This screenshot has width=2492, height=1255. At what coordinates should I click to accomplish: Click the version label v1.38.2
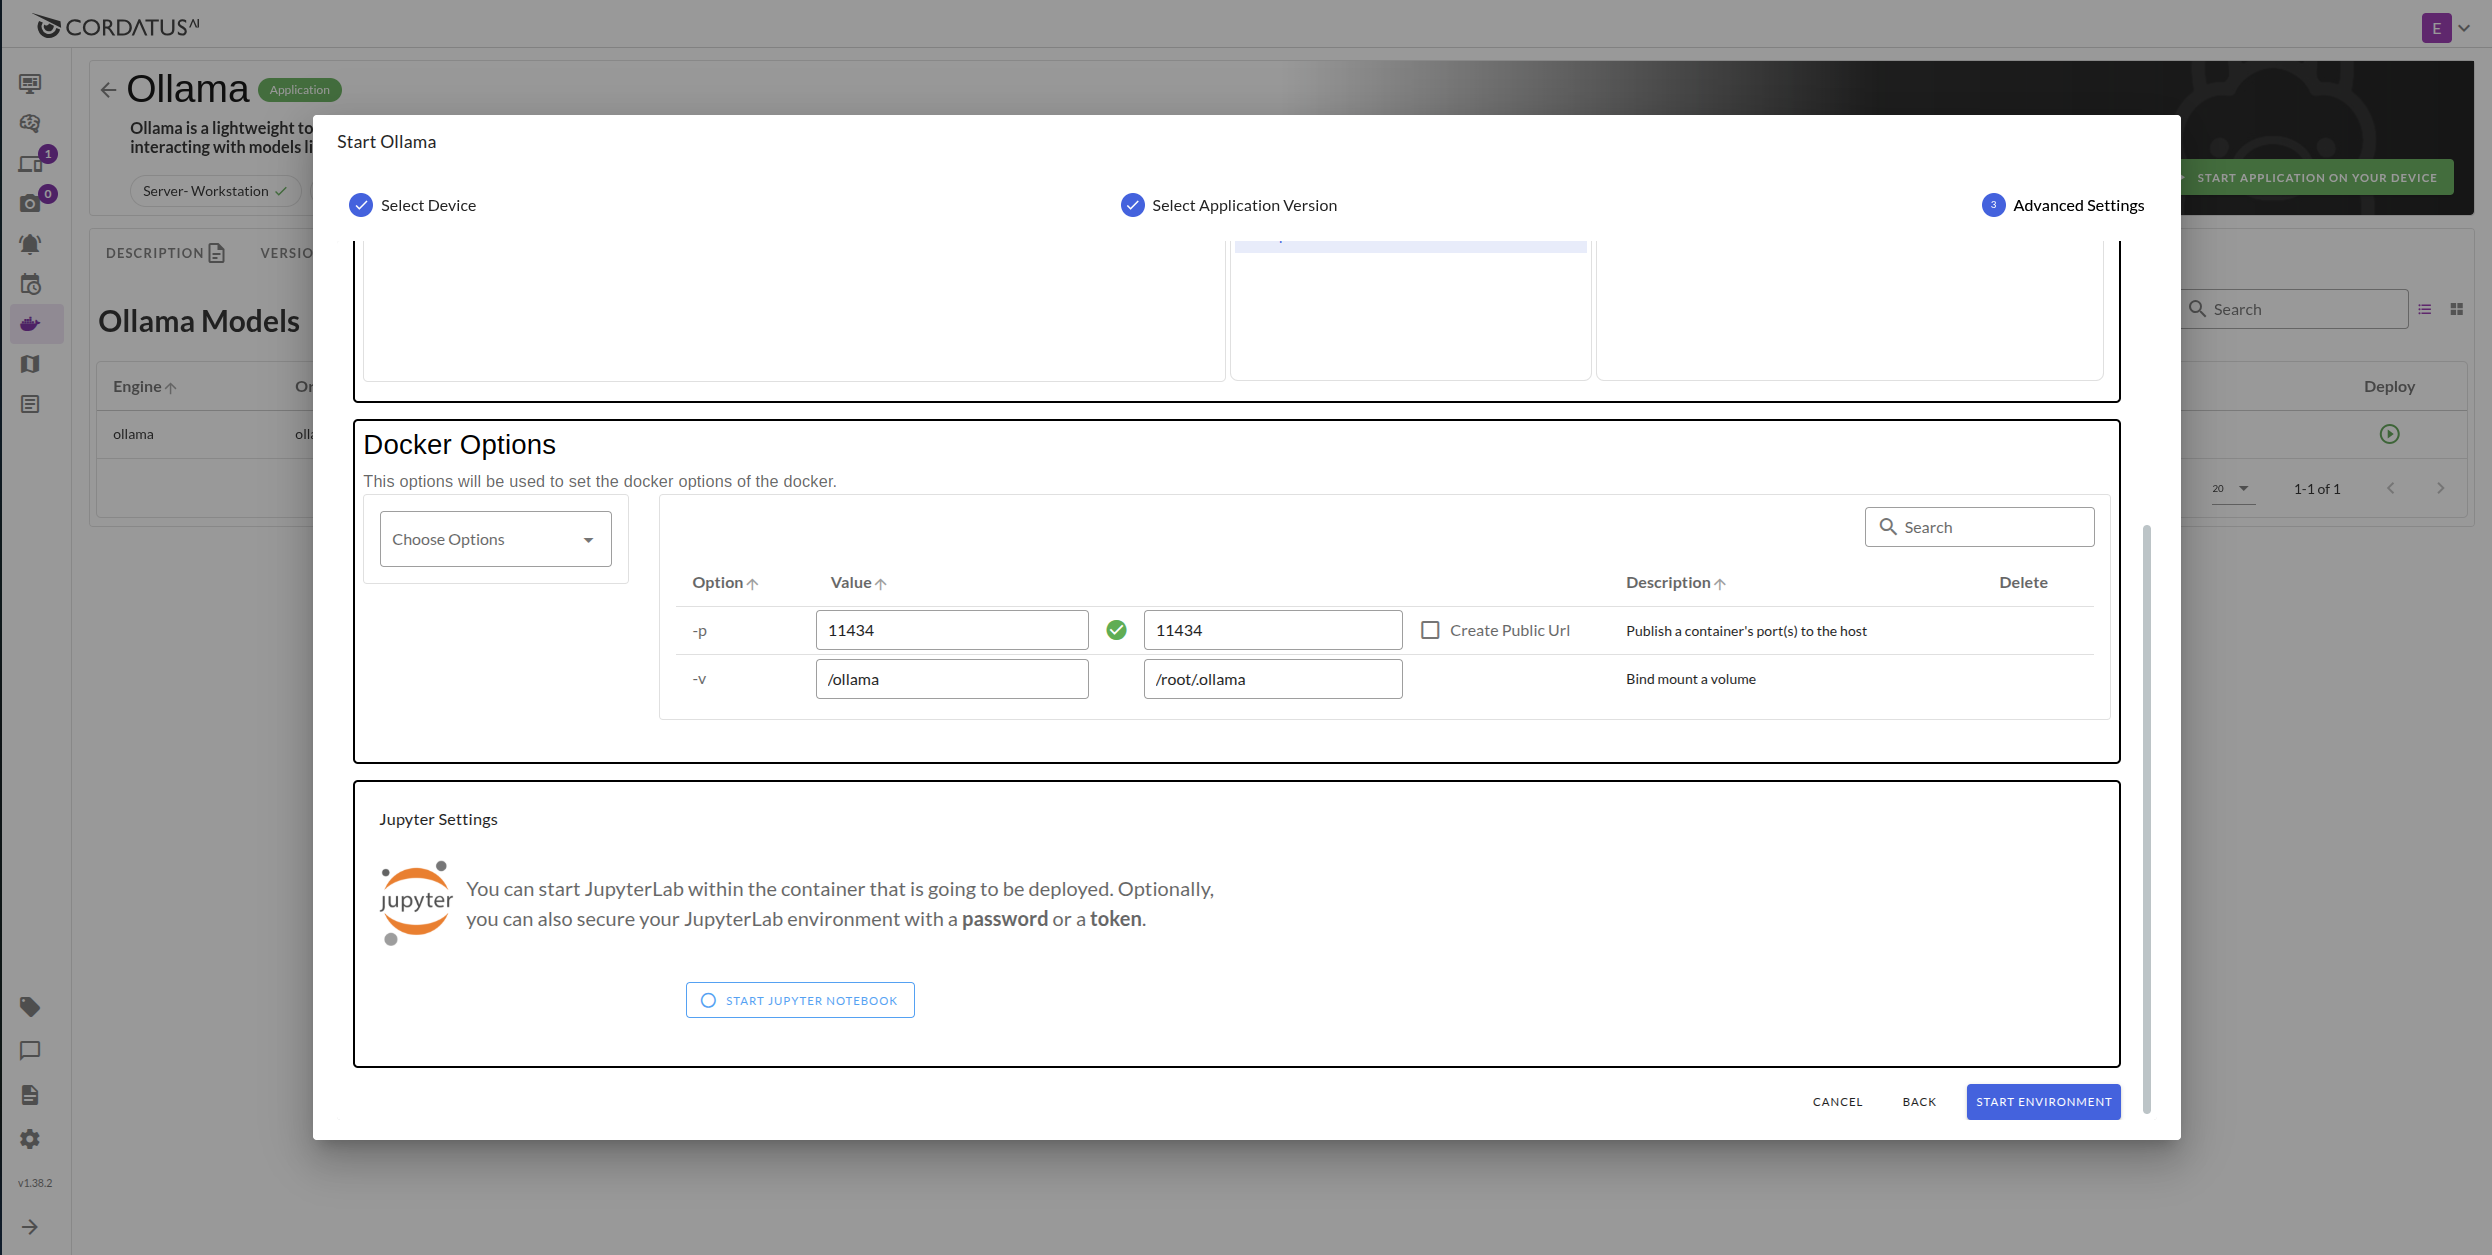tap(35, 1183)
